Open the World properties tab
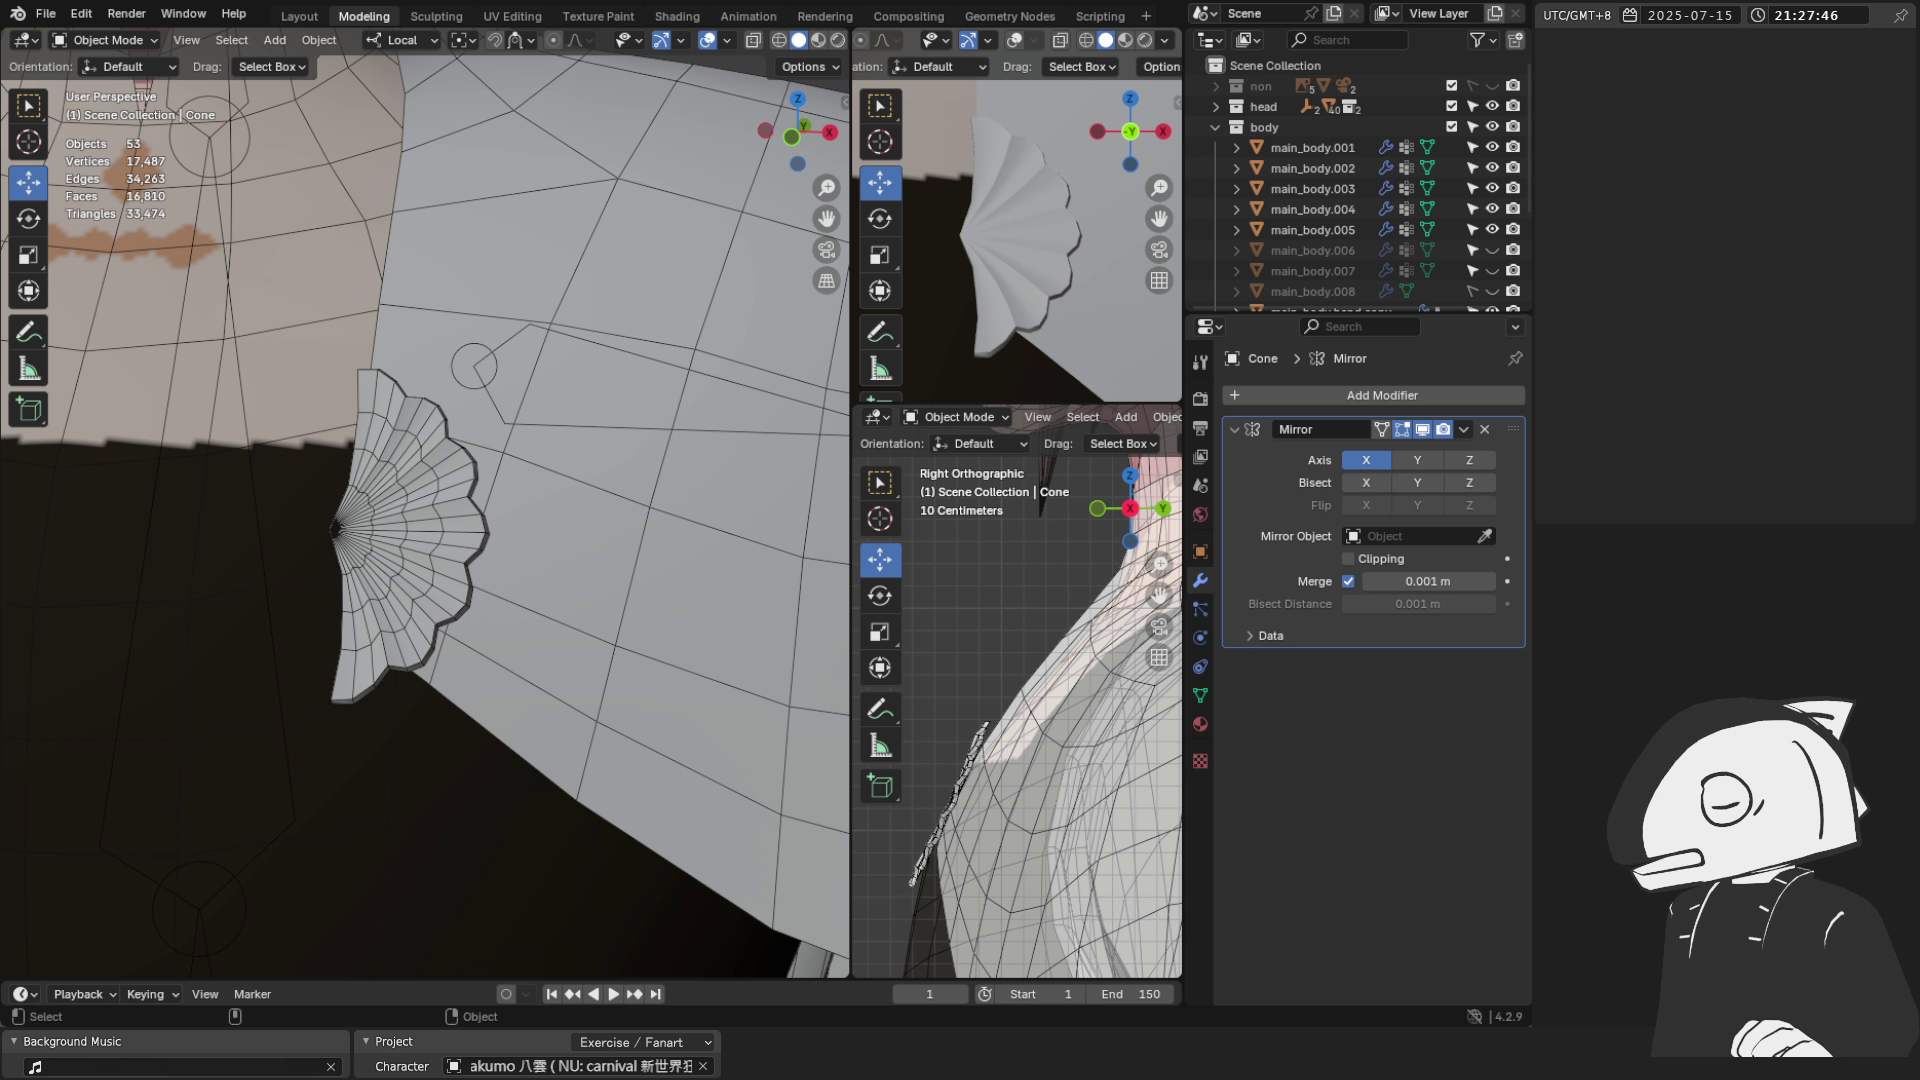Image resolution: width=1920 pixels, height=1080 pixels. click(1200, 514)
